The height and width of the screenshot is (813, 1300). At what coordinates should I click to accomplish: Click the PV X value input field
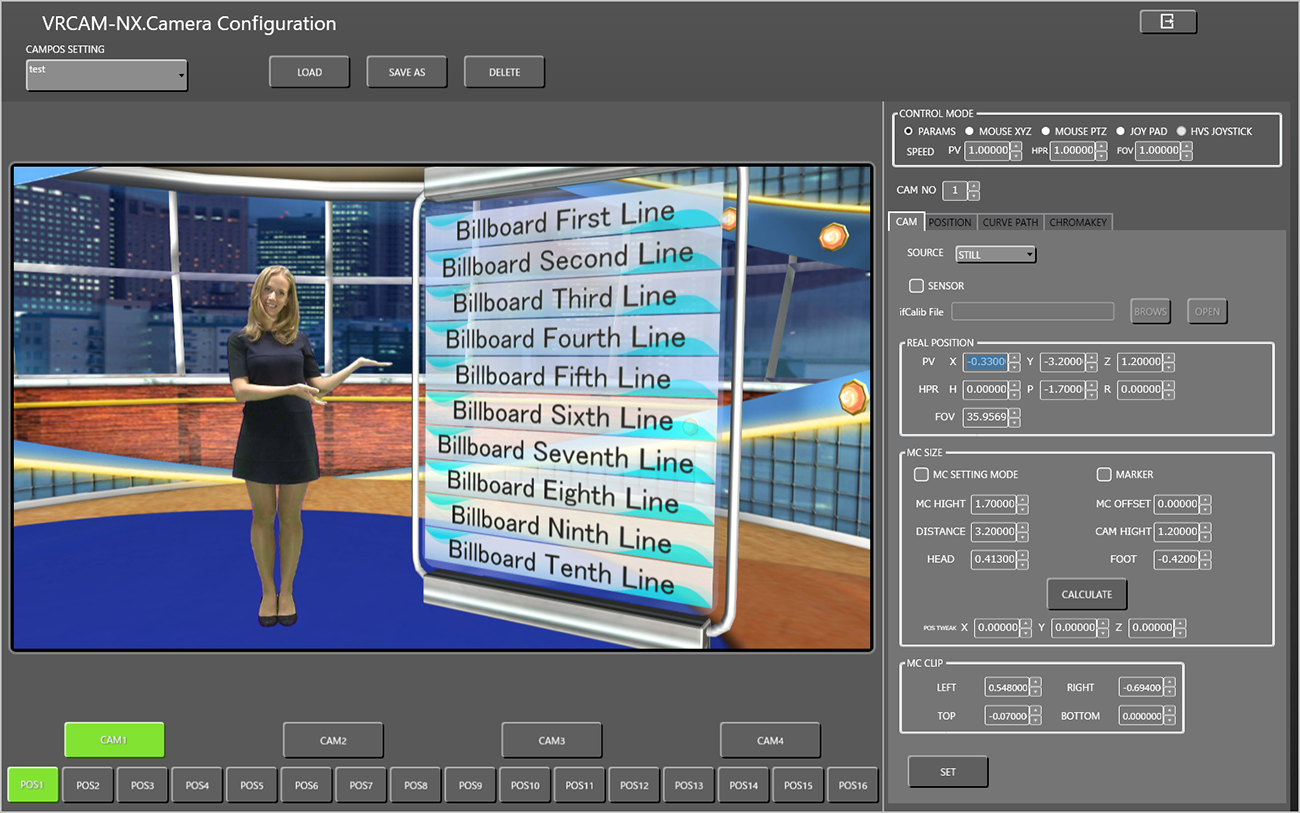(984, 361)
